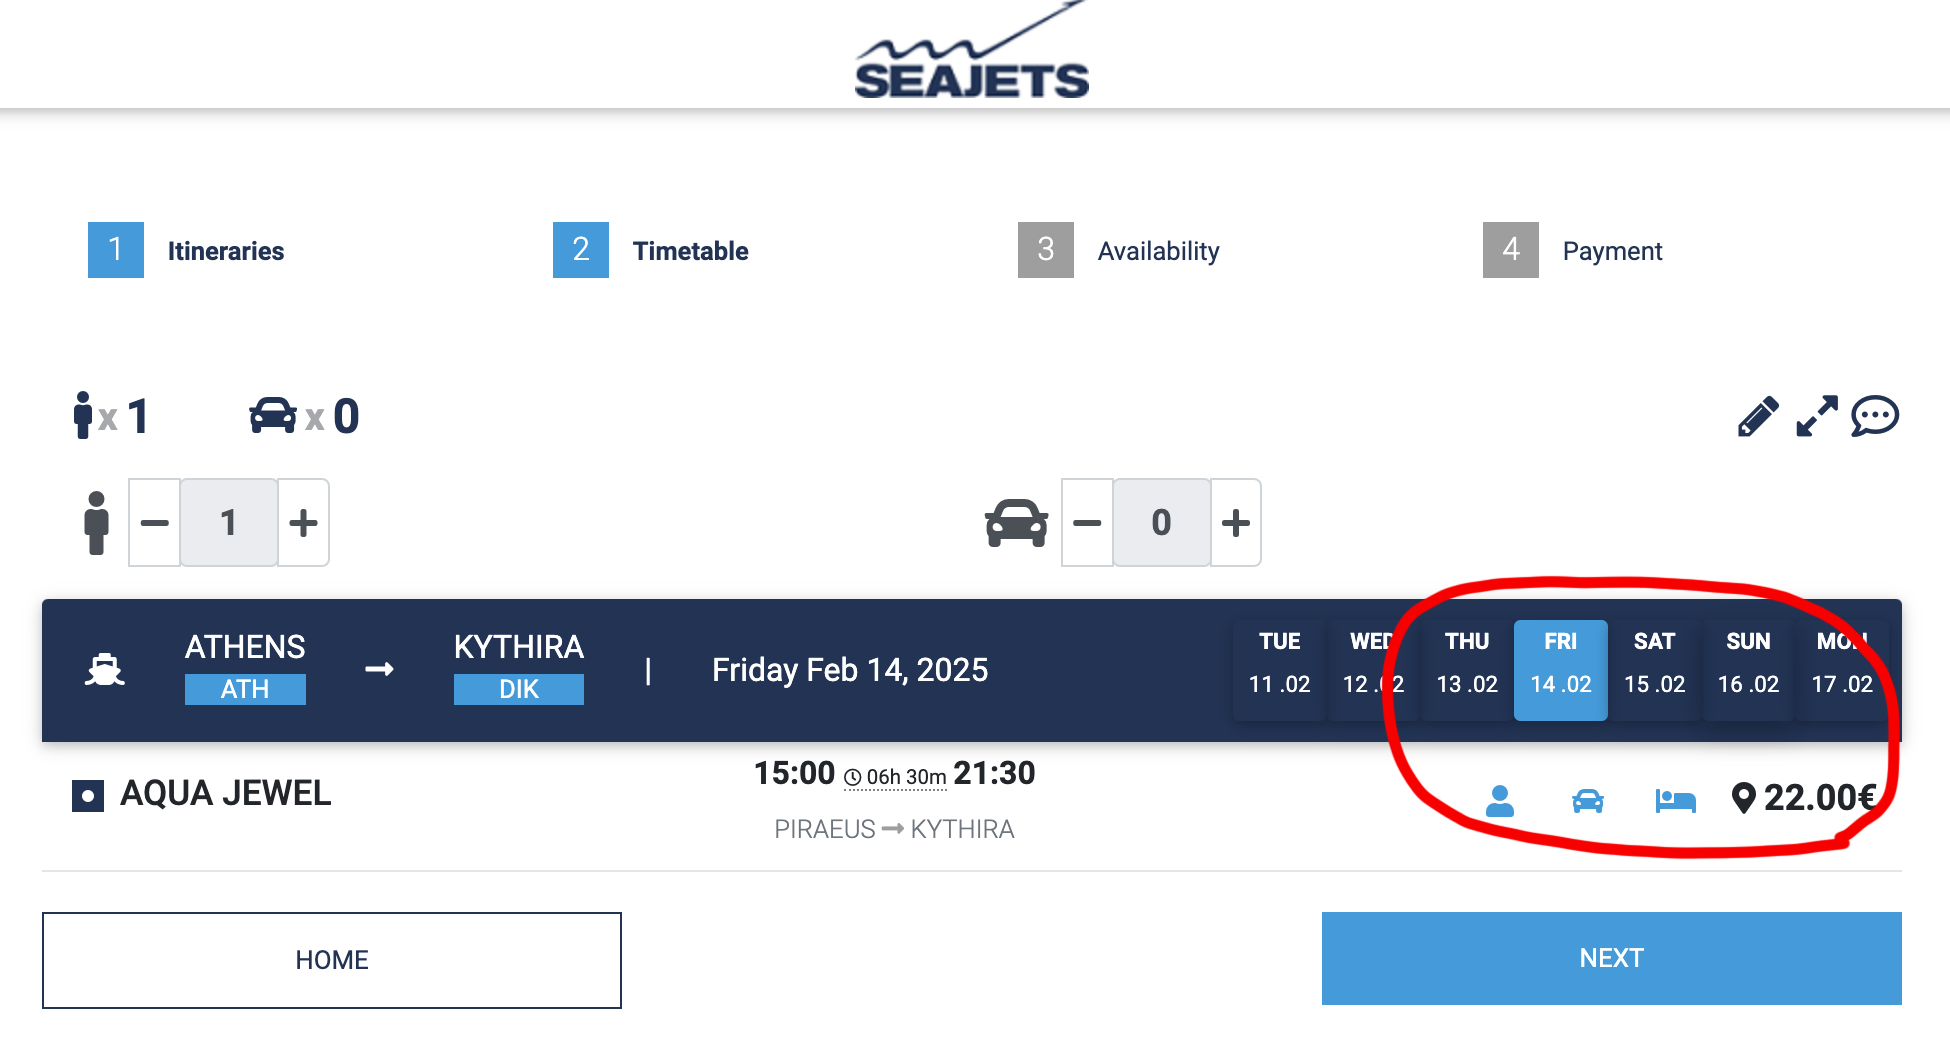Open the chat bubble icon
This screenshot has width=1950, height=1040.
(1874, 416)
